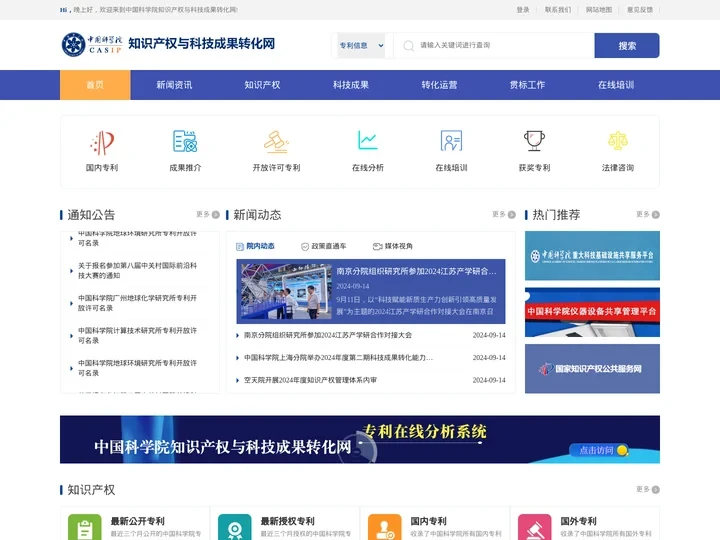
Task: Open the 新闻资讯 navigation menu
Action: pos(174,85)
